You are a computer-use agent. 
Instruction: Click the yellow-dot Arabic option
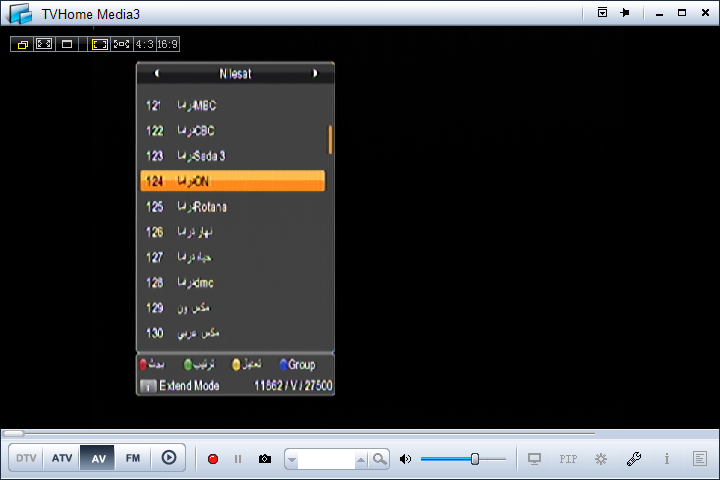coord(247,364)
